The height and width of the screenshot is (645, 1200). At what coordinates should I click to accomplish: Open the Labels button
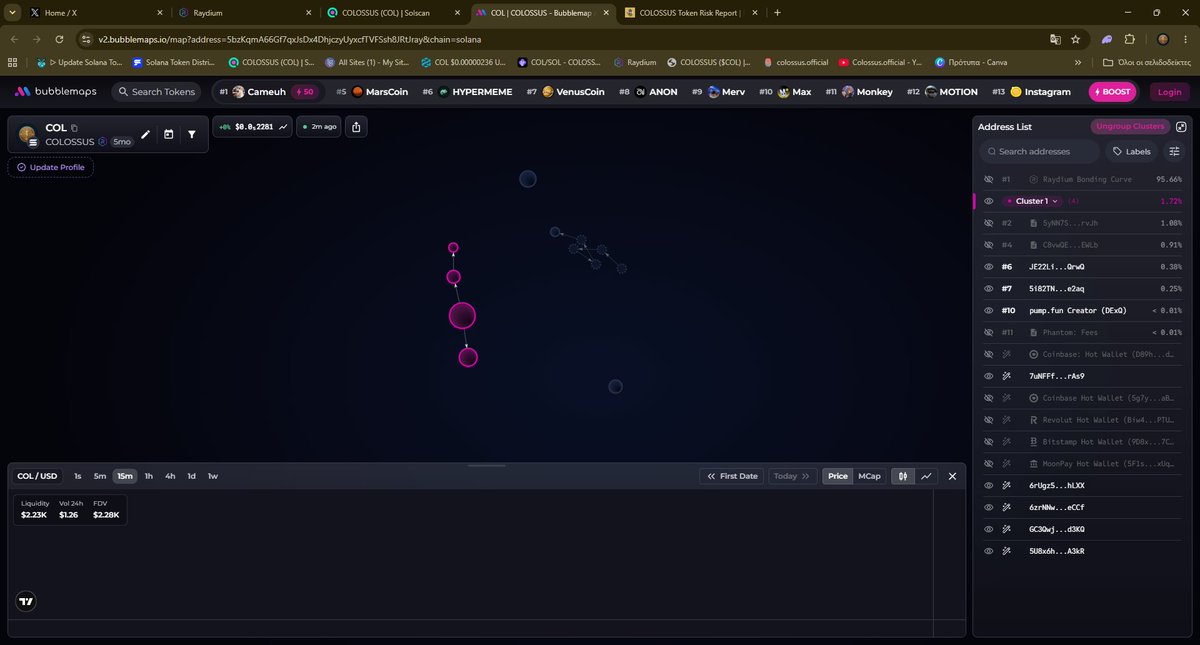[x=1132, y=152]
